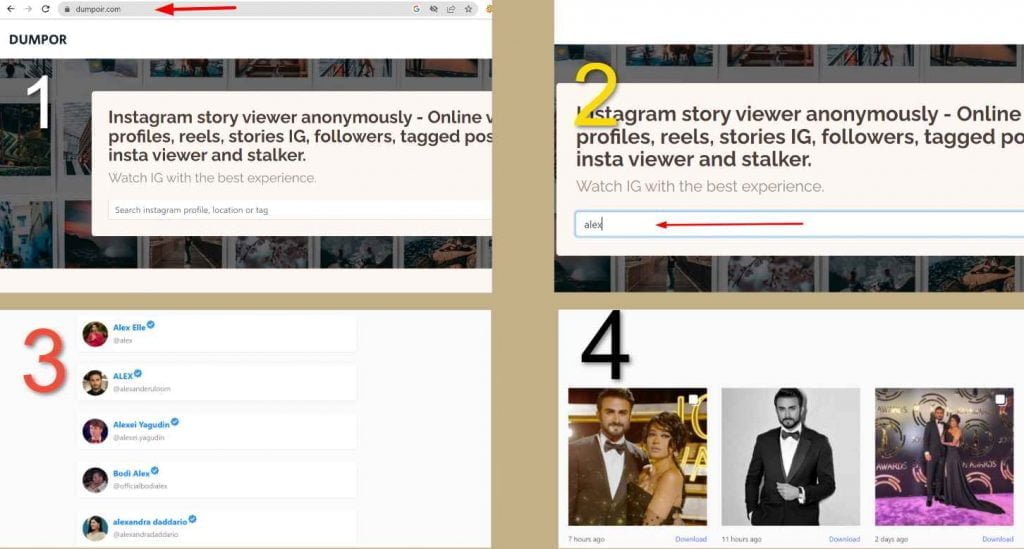The height and width of the screenshot is (549, 1024).
Task: Click the search field containing 'alex'
Action: click(799, 224)
